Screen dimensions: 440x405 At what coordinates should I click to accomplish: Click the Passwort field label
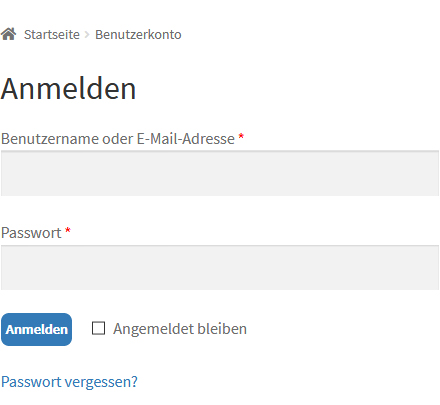pyautogui.click(x=31, y=233)
